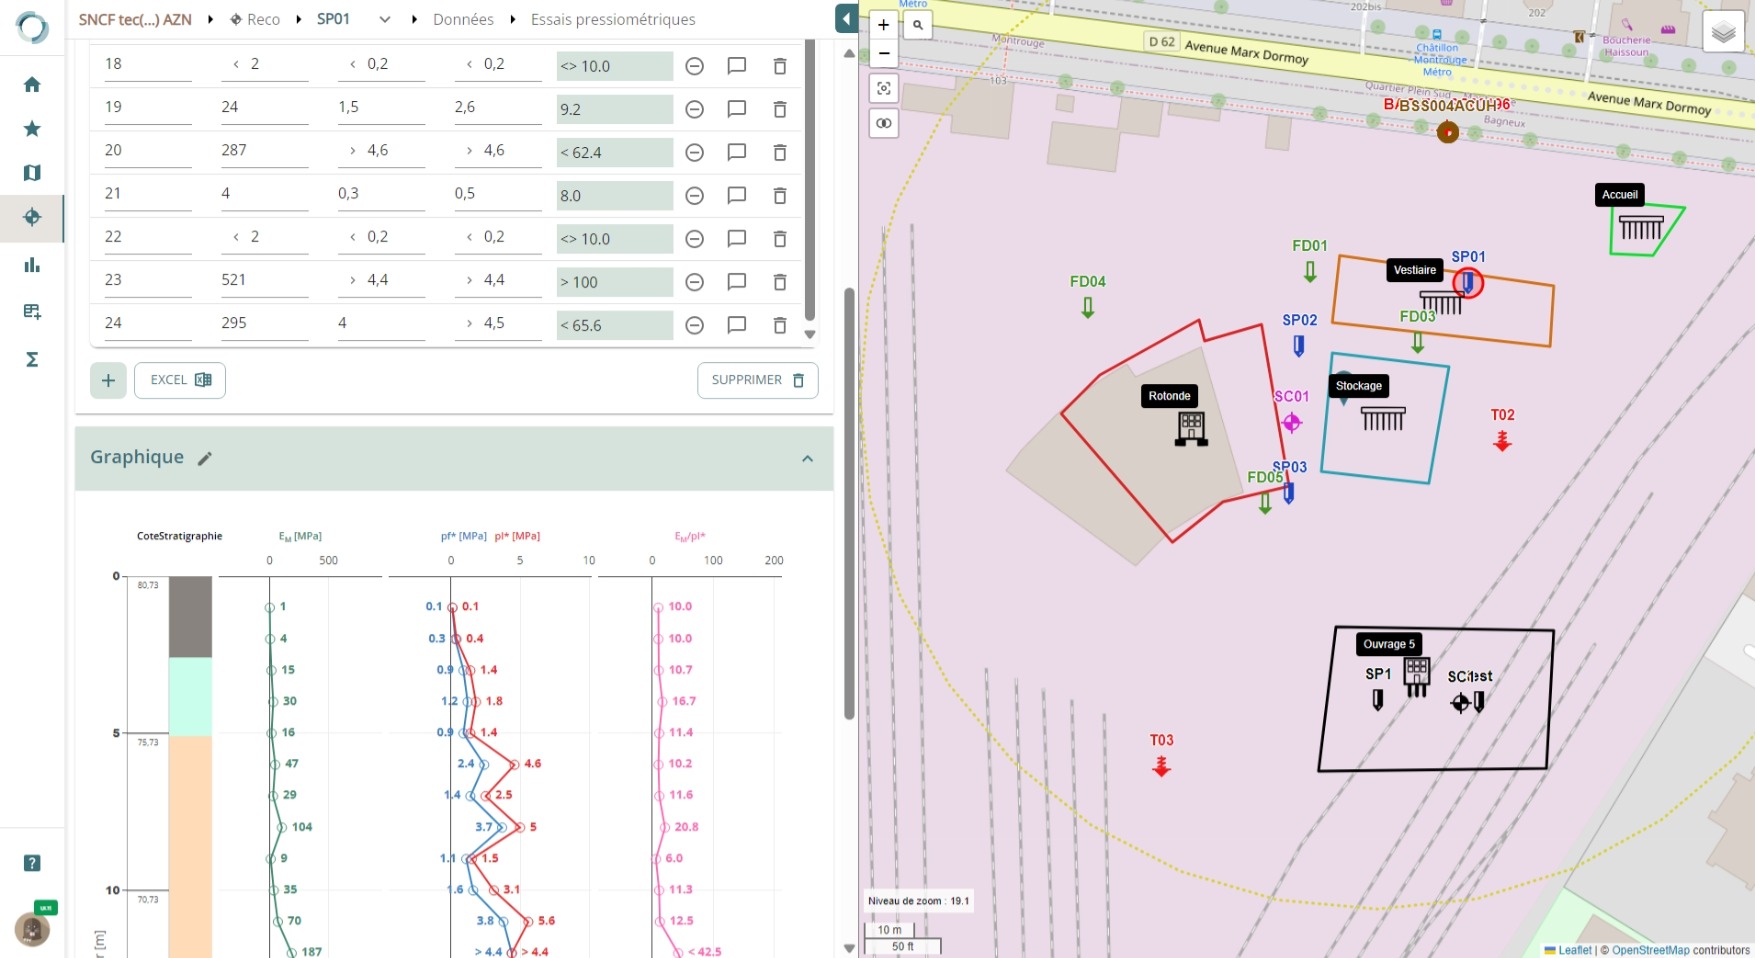Click the map layers control icon

[x=1723, y=33]
